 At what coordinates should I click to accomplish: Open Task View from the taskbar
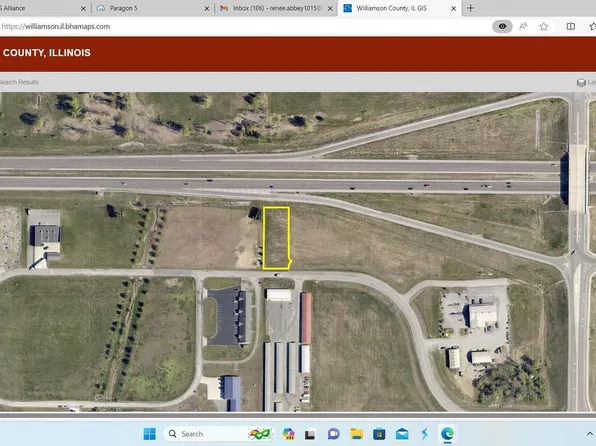310,434
